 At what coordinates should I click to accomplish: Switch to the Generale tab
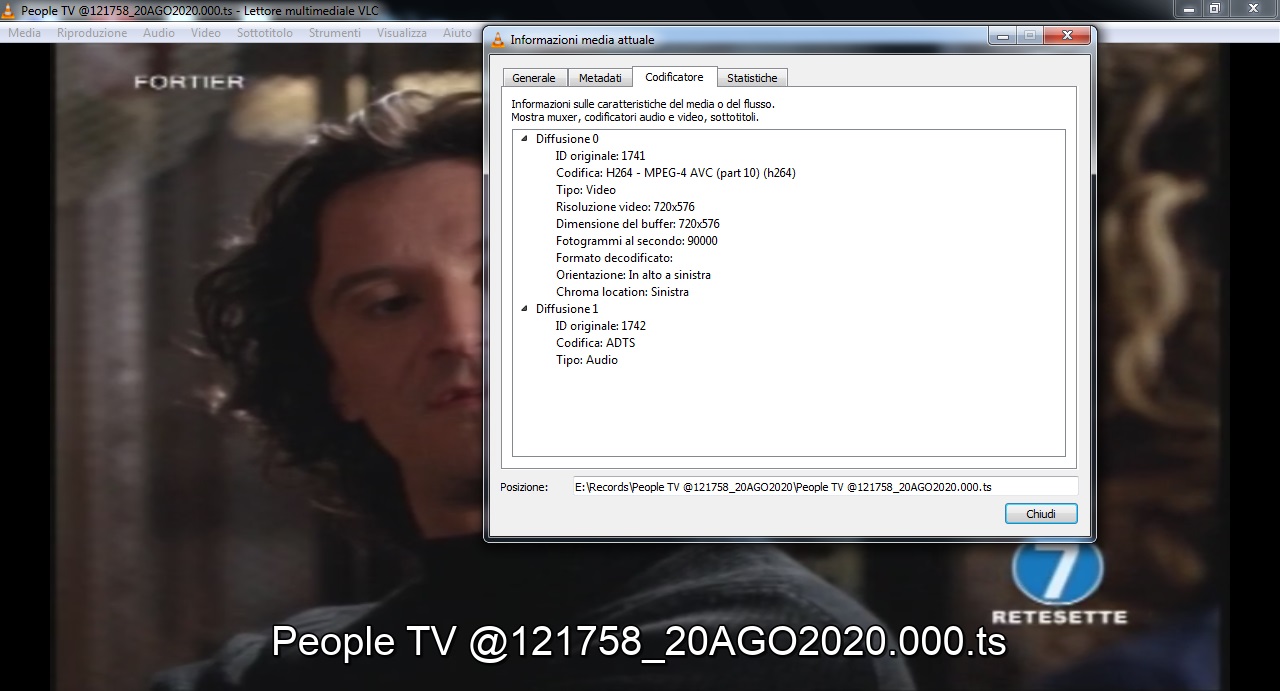pyautogui.click(x=534, y=78)
